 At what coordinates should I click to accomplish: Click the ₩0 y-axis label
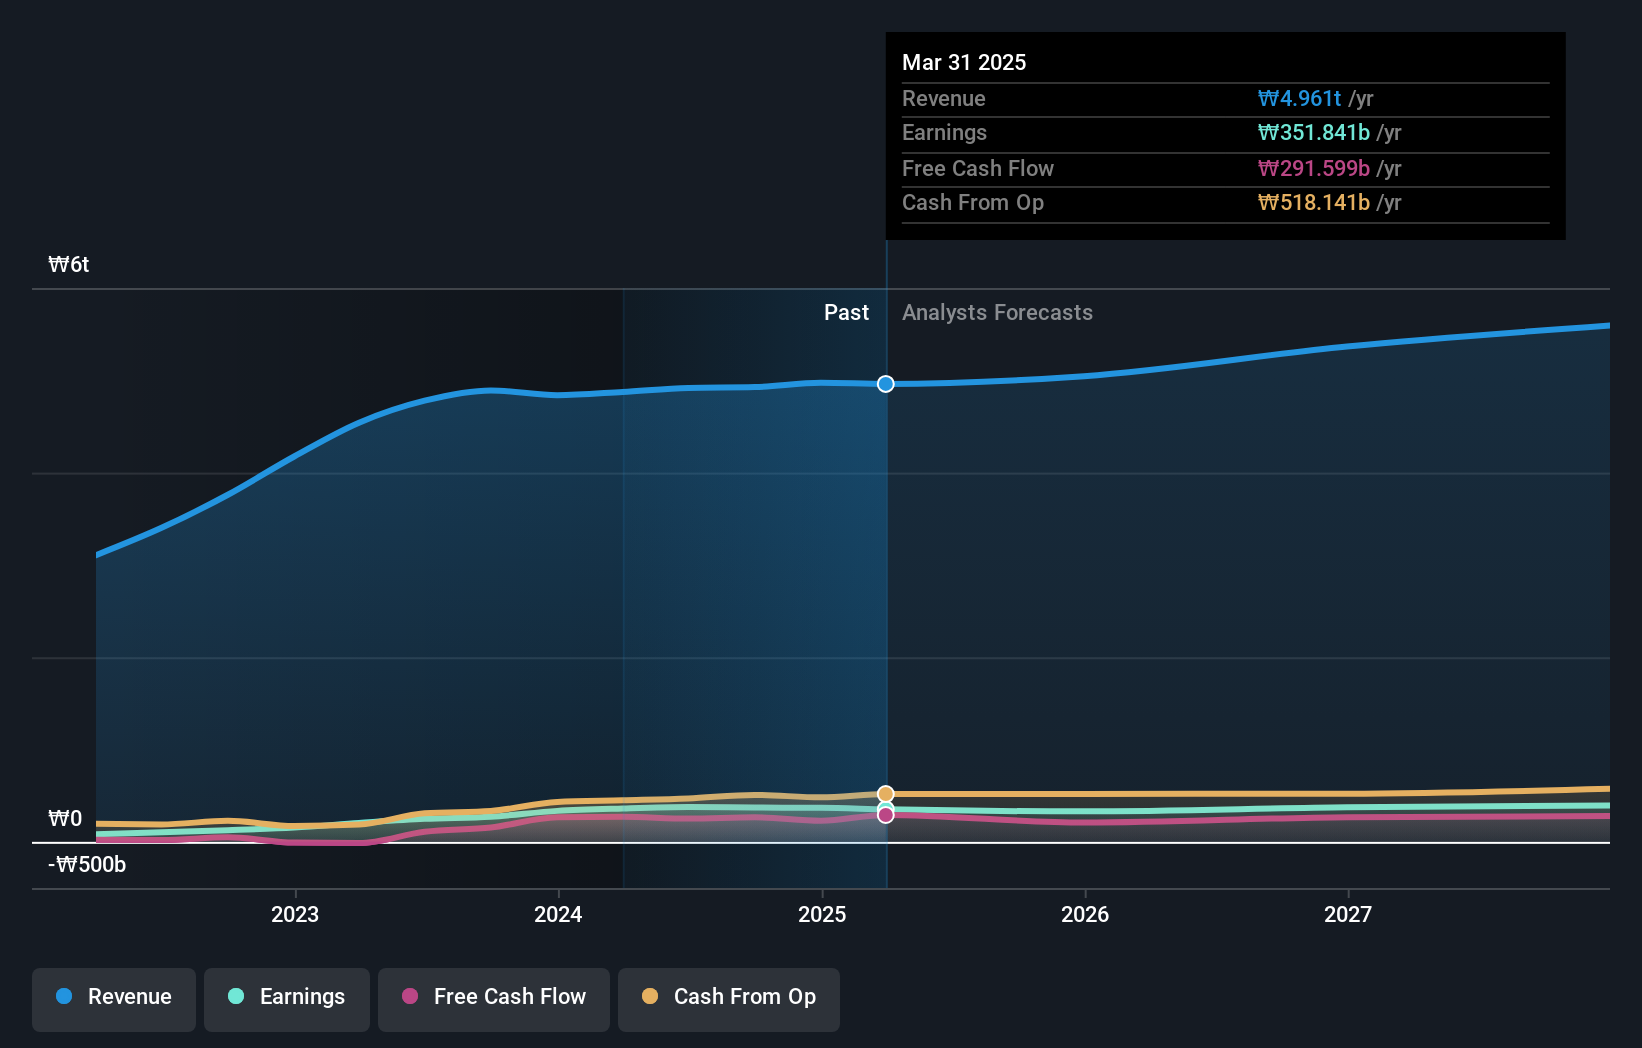(x=65, y=819)
